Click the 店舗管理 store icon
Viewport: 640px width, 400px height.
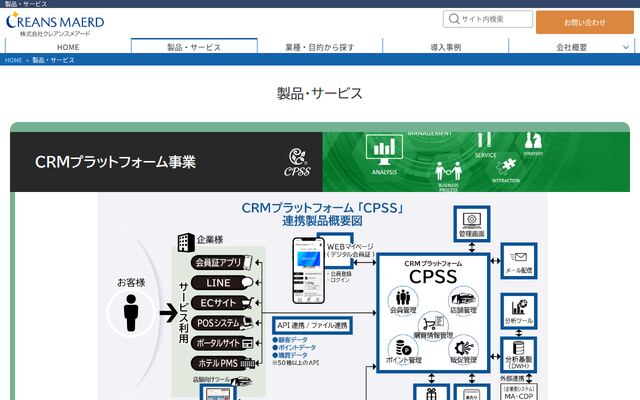(x=463, y=297)
